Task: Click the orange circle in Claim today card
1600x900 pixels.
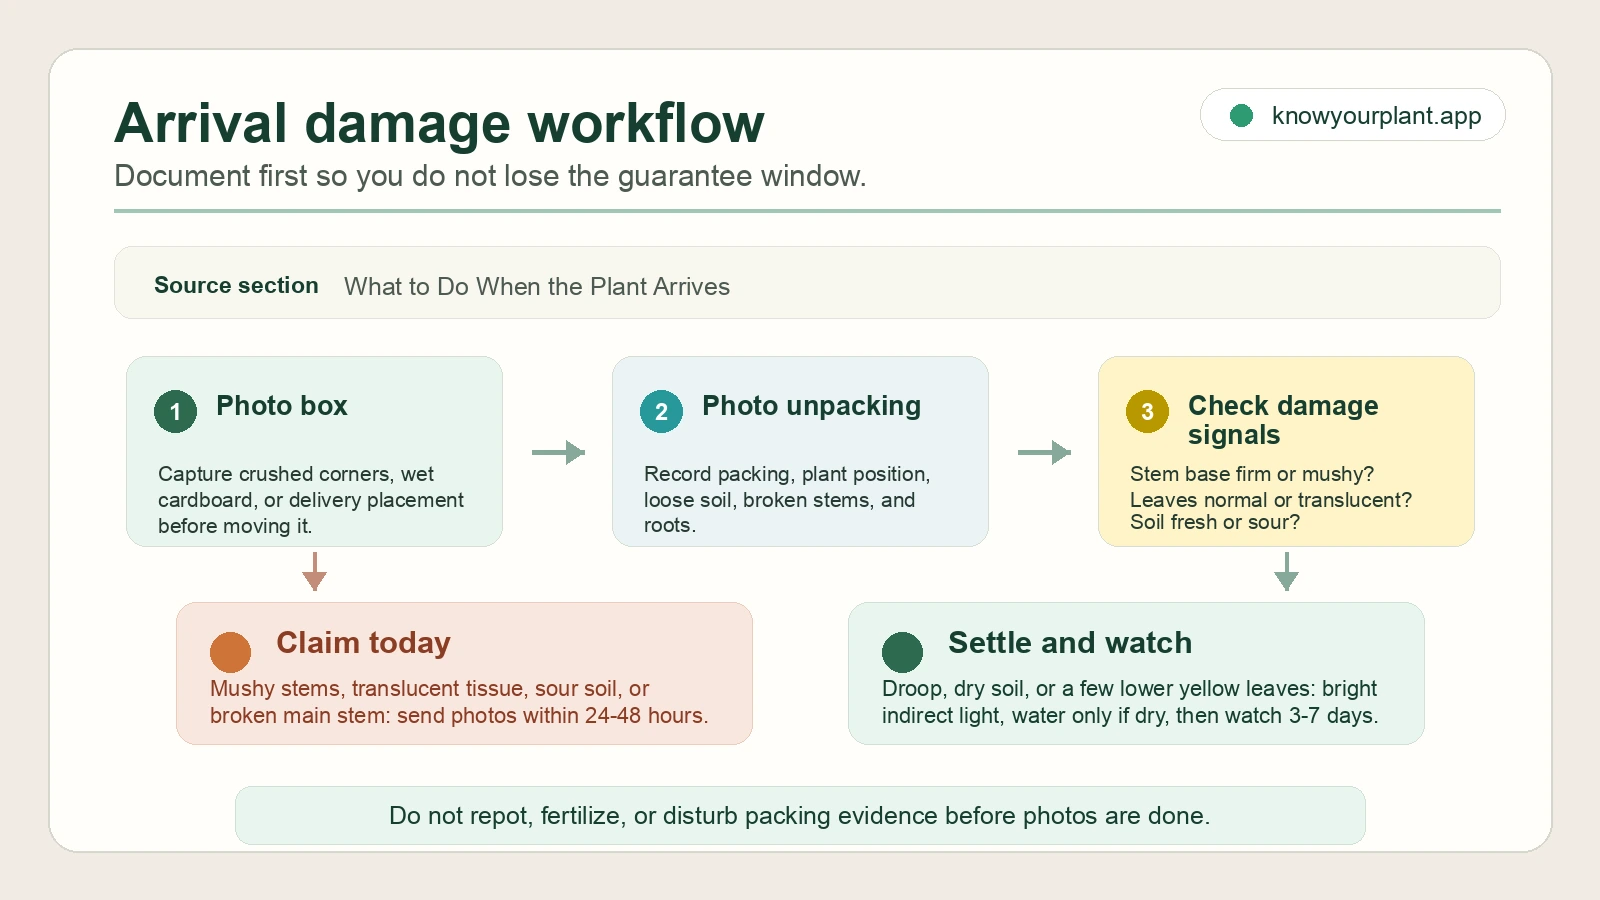Action: 230,652
